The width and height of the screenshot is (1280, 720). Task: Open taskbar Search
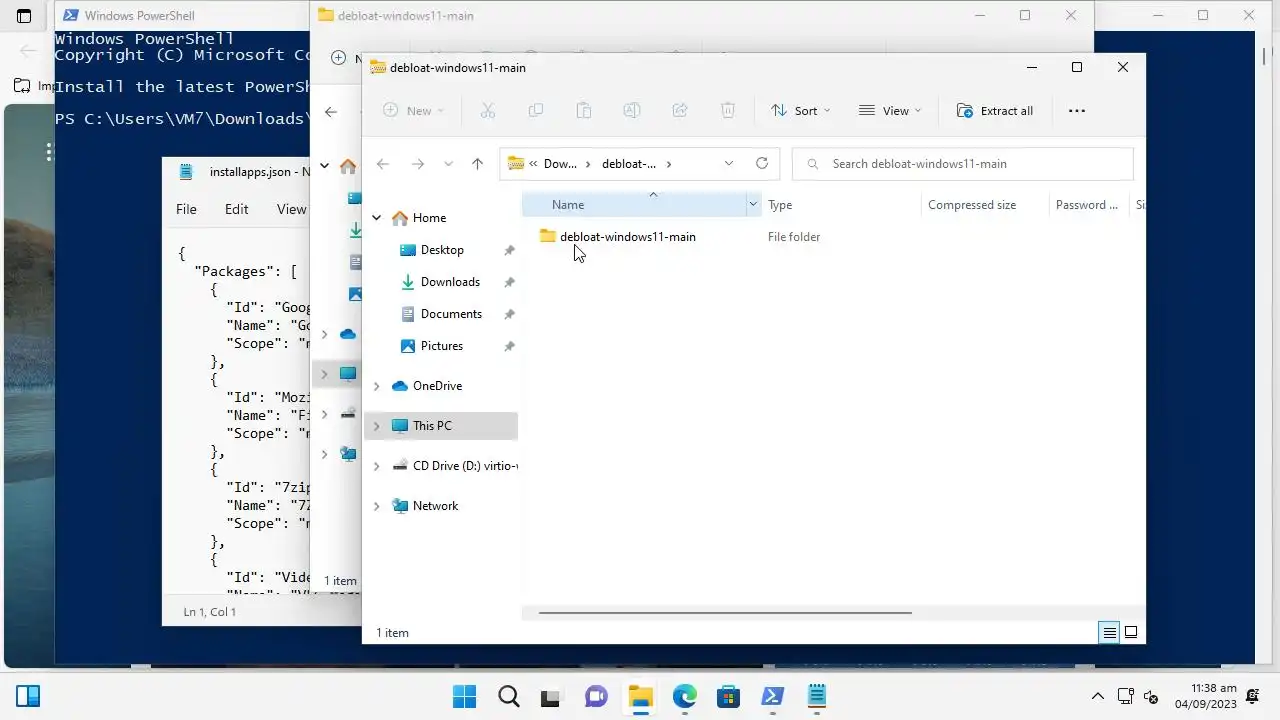[508, 696]
